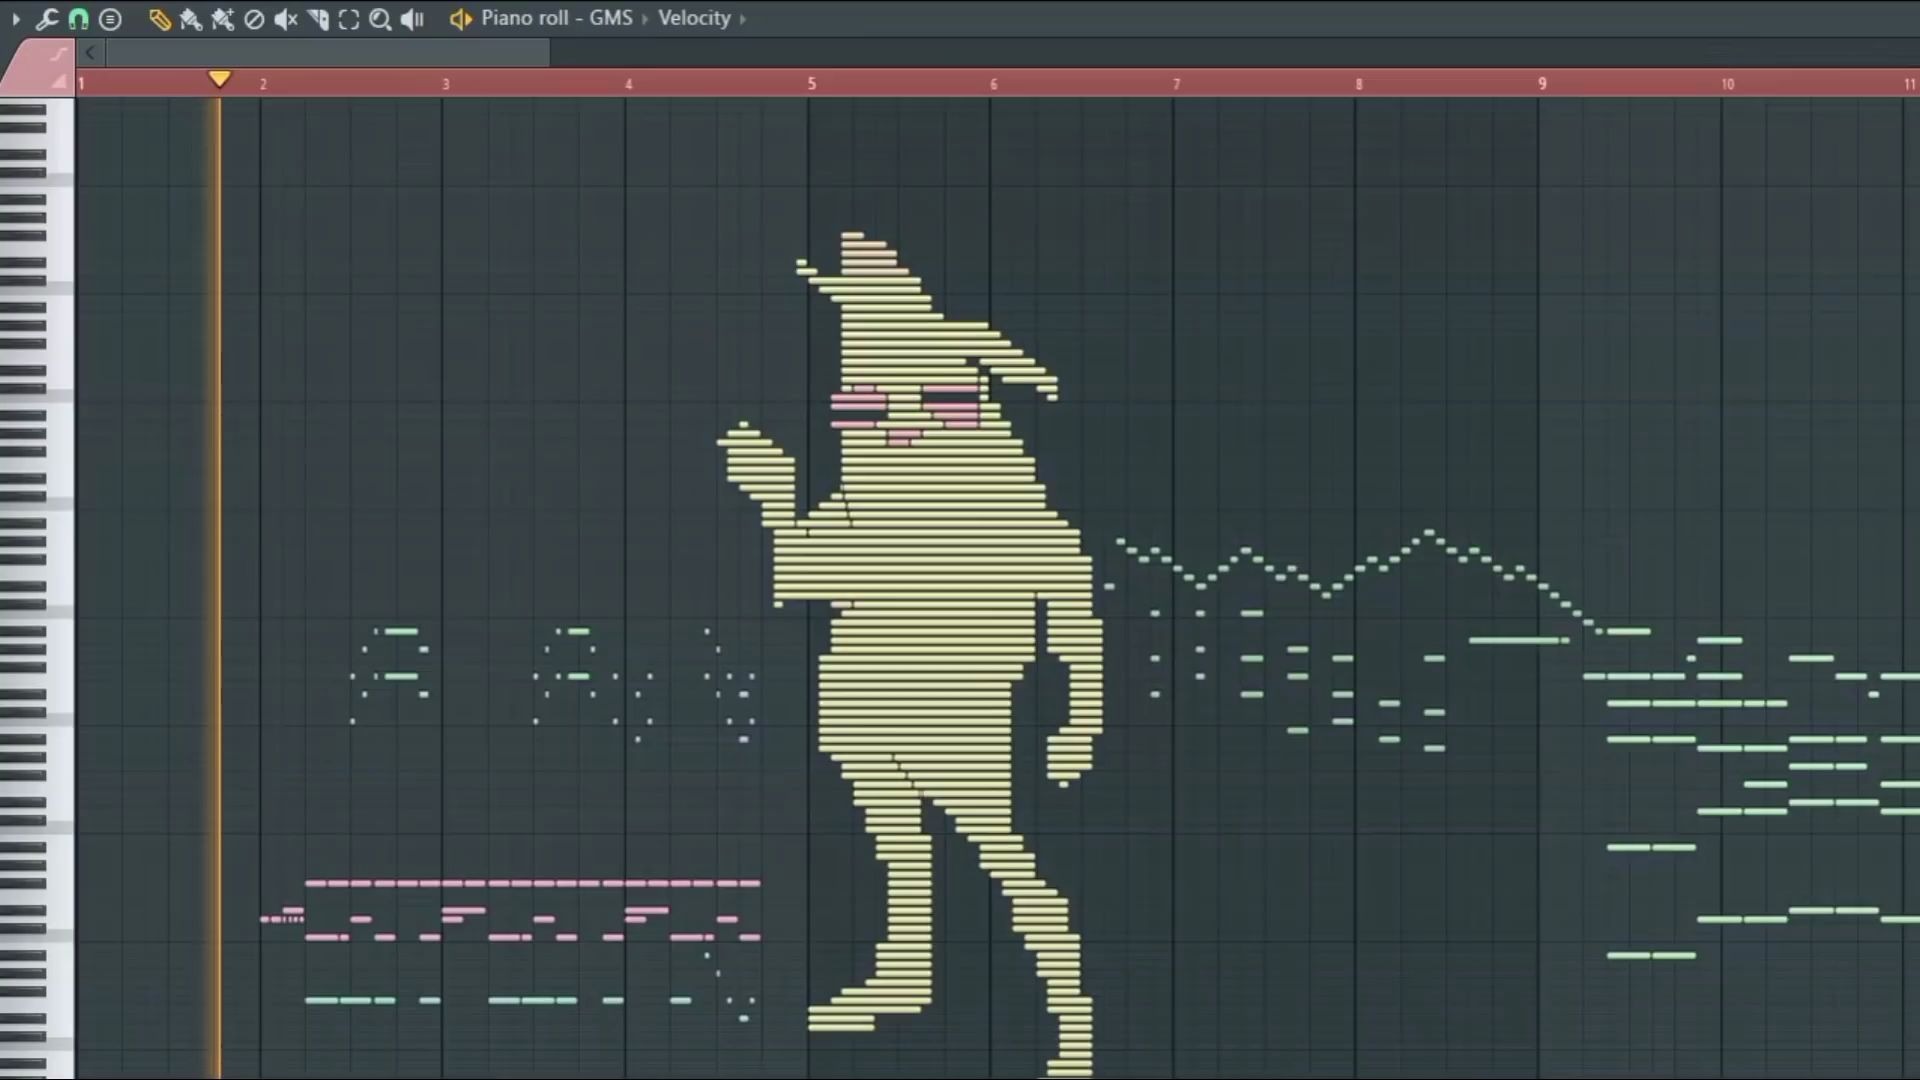Screen dimensions: 1920x1080
Task: Open the piano roll tools wrench menu
Action: (47, 19)
